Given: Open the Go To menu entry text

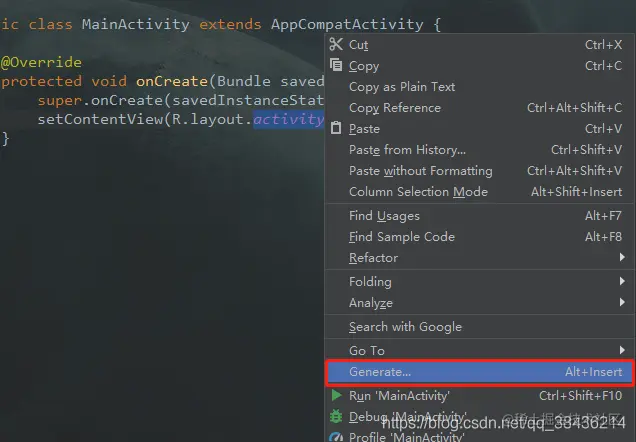Looking at the screenshot, I should pos(367,351).
